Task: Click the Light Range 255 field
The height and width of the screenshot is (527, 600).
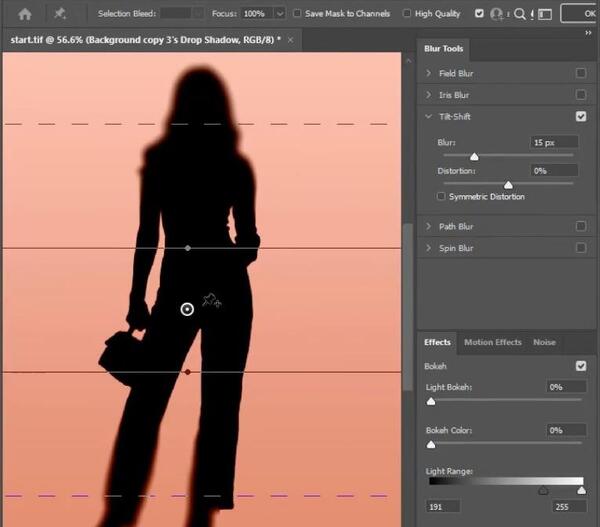Action: coord(569,507)
